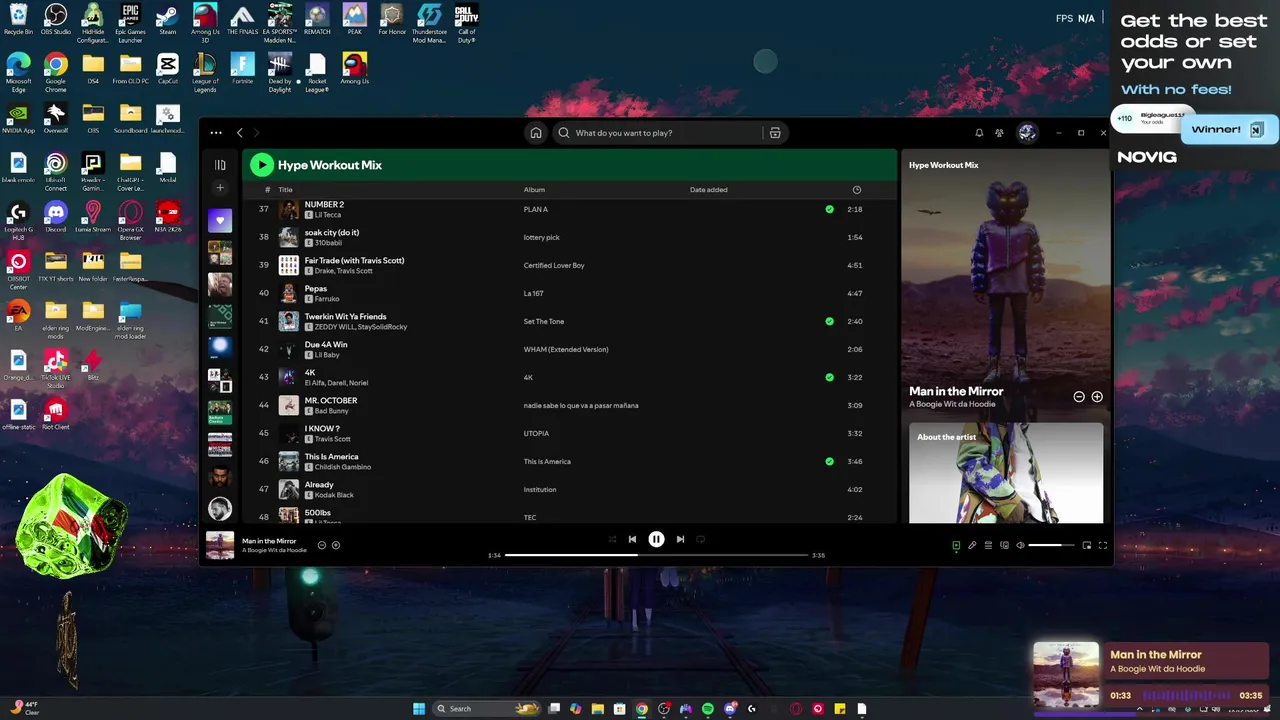Pause the current song

coord(656,539)
